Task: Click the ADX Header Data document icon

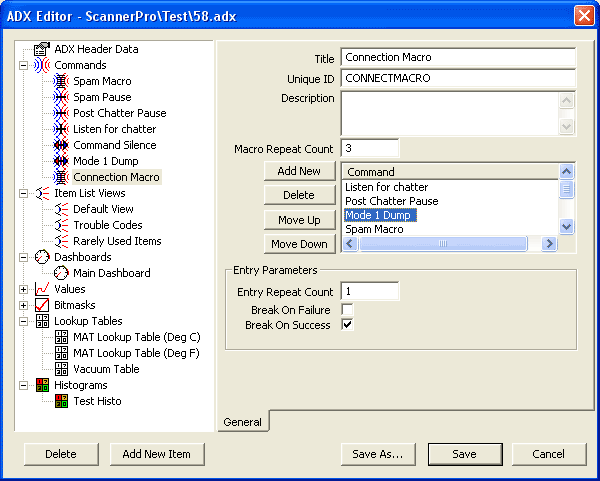Action: click(x=42, y=49)
